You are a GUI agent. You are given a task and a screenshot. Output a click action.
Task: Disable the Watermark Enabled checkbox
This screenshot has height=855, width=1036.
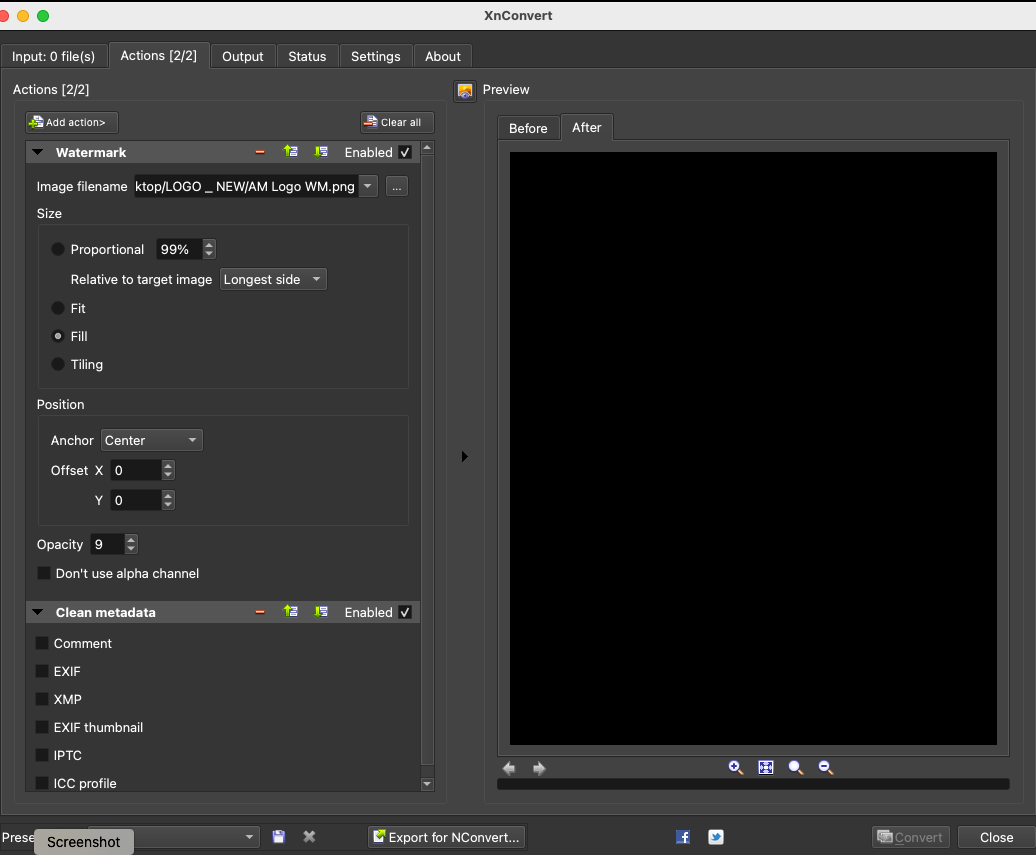coord(405,152)
